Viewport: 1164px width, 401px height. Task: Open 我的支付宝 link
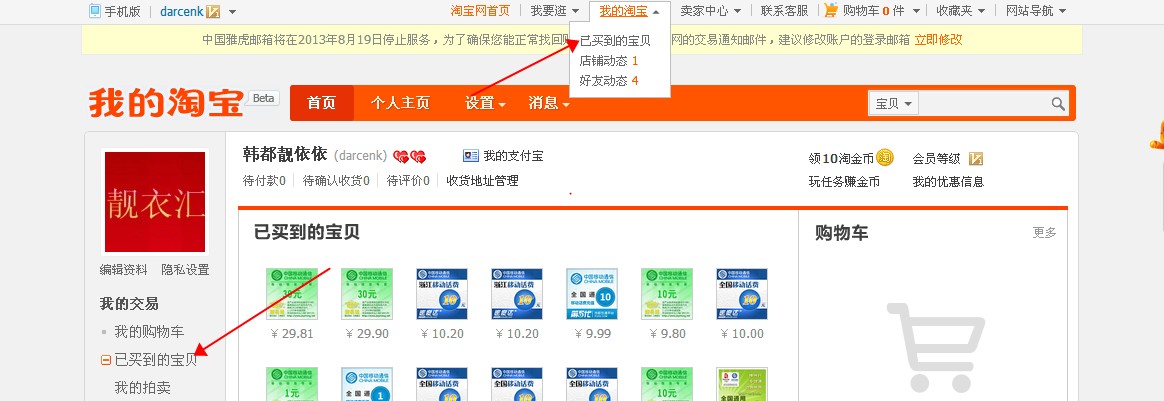click(514, 156)
